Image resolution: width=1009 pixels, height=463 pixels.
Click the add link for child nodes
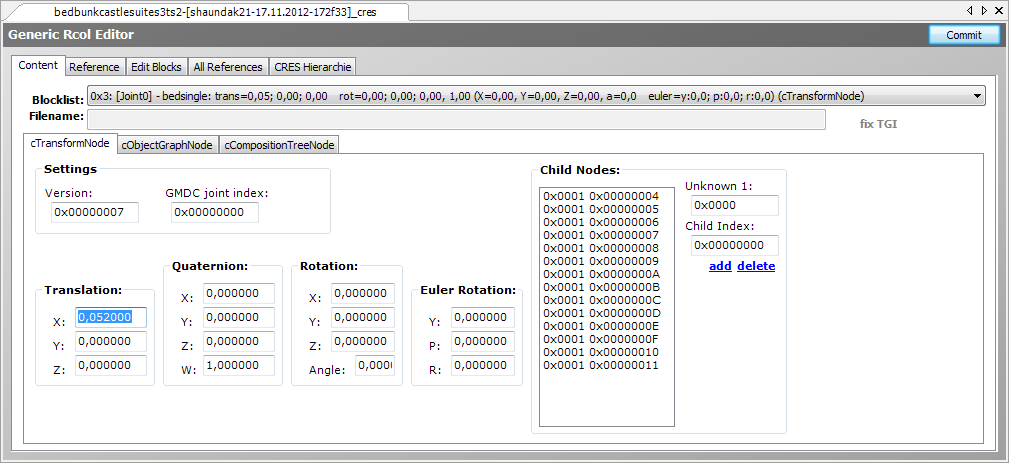pyautogui.click(x=719, y=266)
